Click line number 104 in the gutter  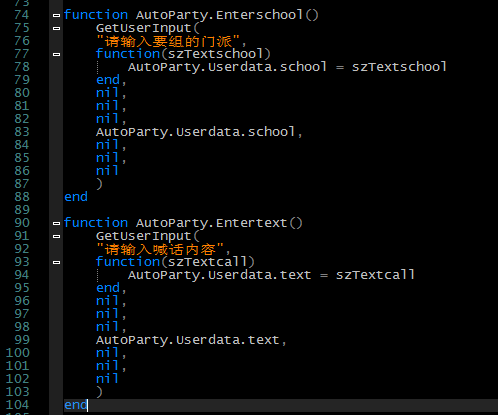coord(18,405)
